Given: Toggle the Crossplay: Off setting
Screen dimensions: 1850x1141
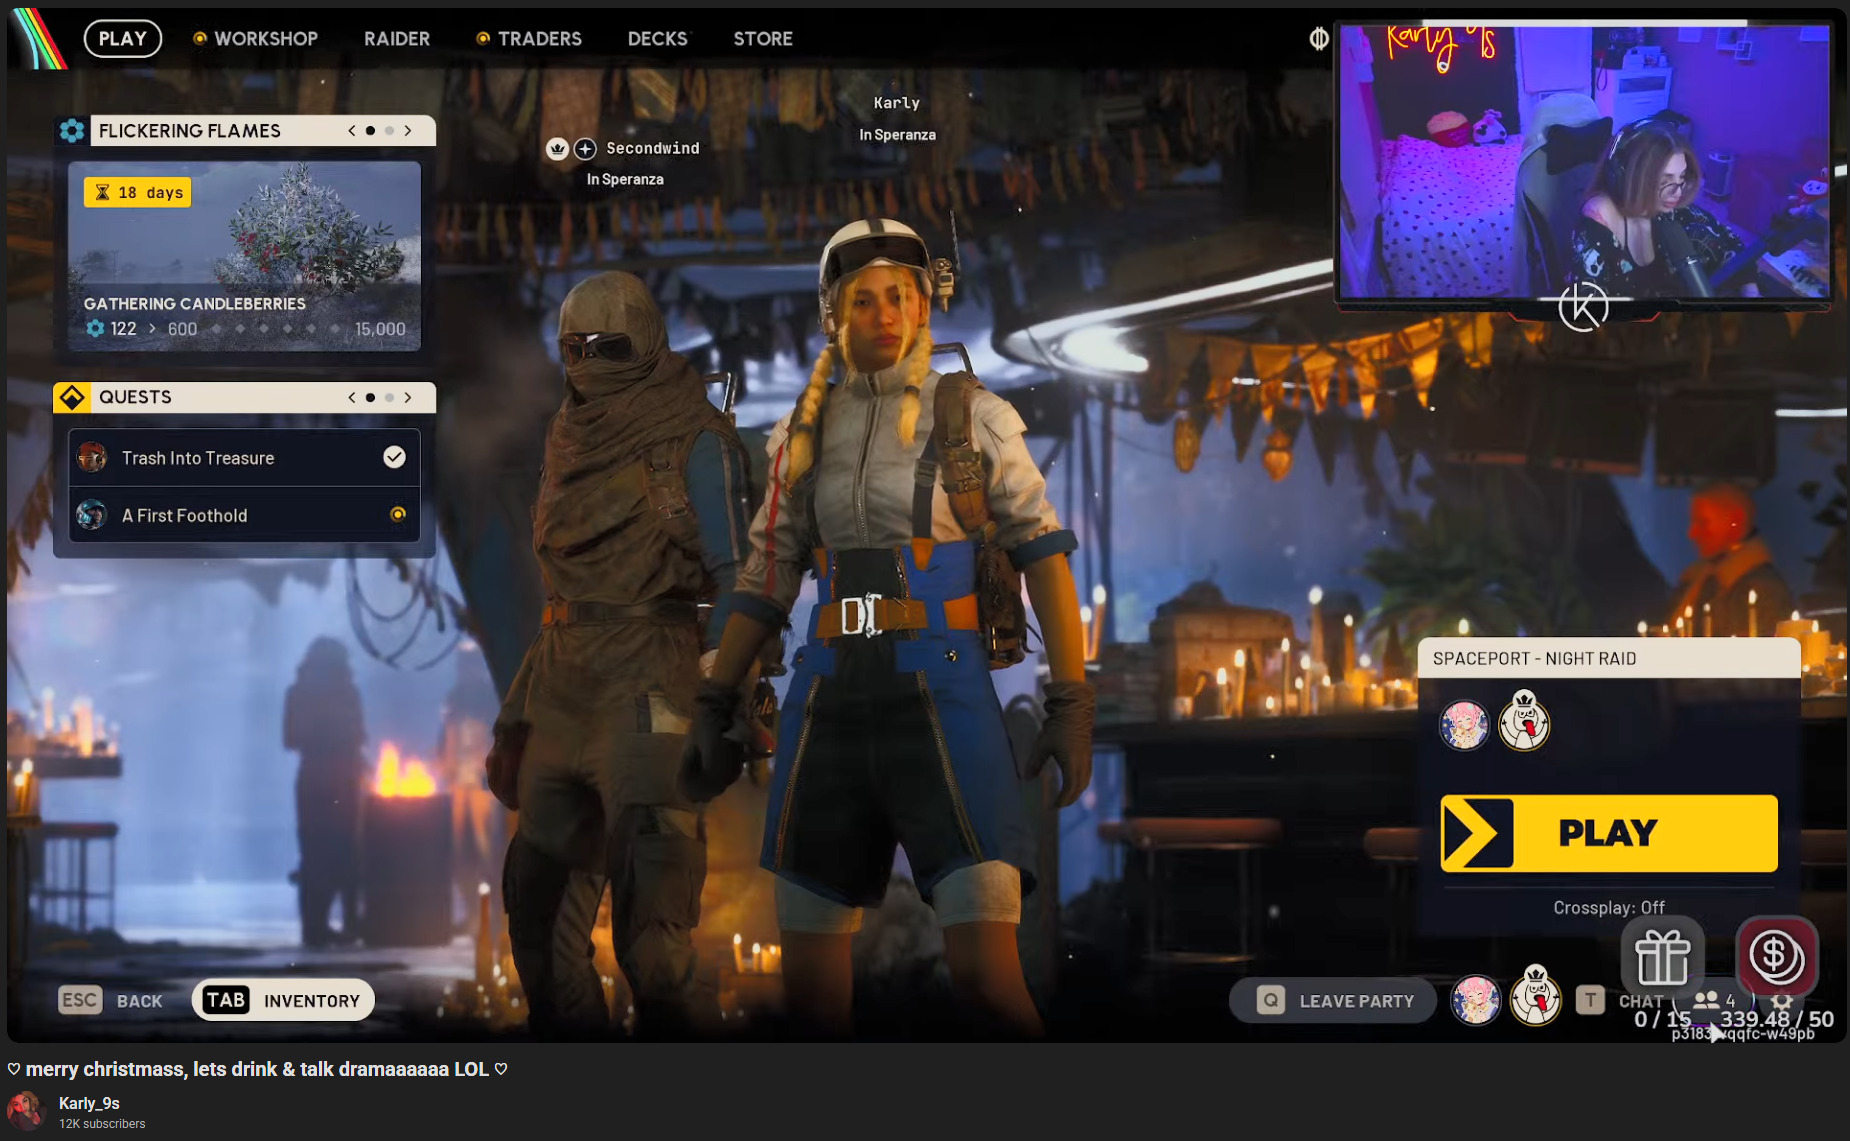Looking at the screenshot, I should pyautogui.click(x=1609, y=907).
